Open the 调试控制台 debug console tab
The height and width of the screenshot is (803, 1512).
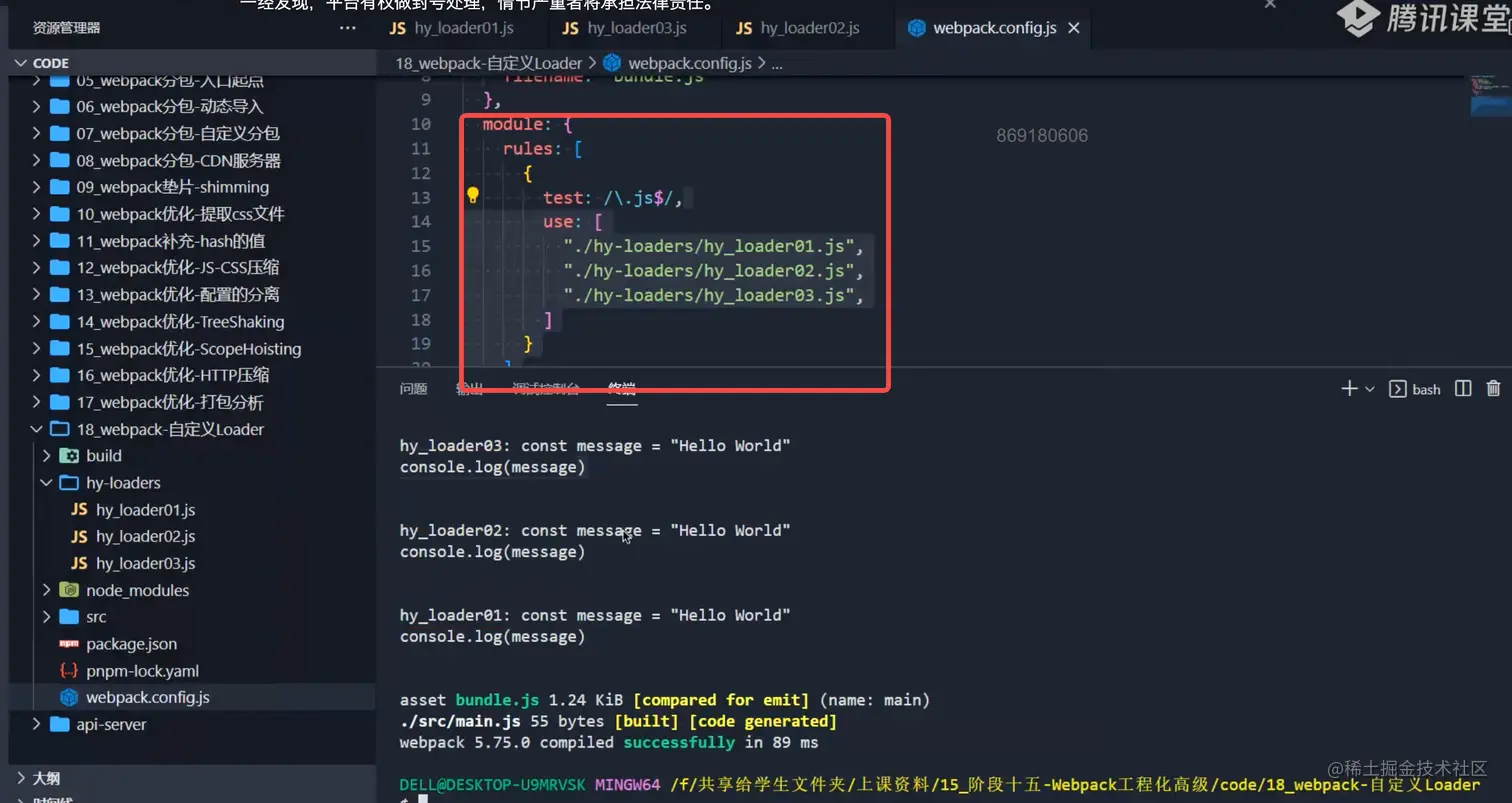(546, 389)
